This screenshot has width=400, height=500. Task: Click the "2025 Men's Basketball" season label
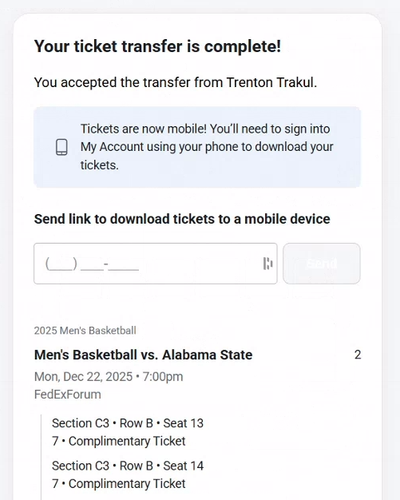[x=85, y=330]
